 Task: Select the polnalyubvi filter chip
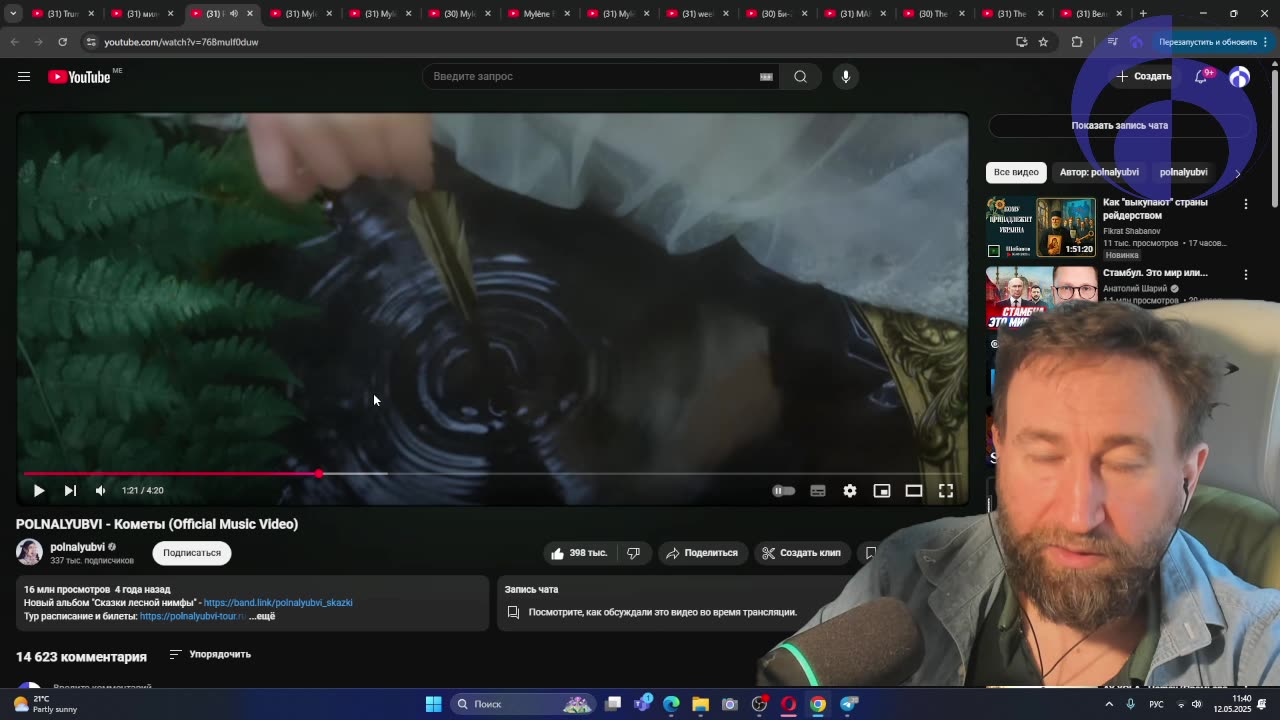pos(1183,172)
